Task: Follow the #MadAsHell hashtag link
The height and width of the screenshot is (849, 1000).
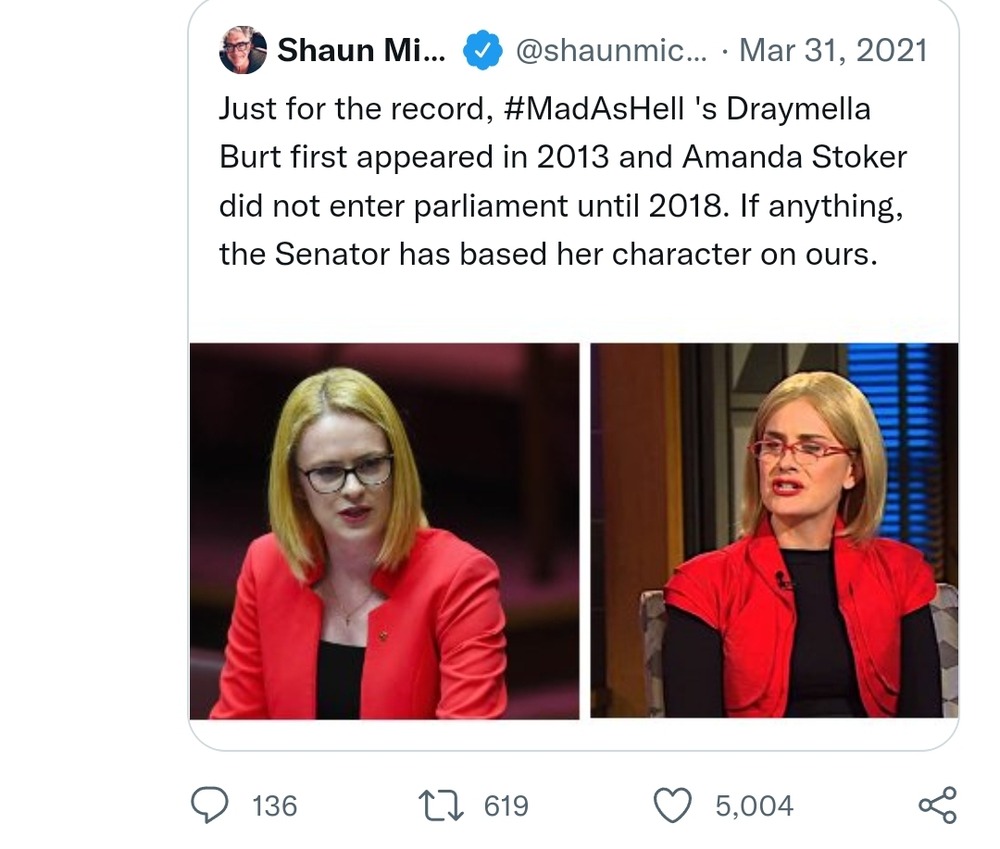Action: pyautogui.click(x=577, y=108)
